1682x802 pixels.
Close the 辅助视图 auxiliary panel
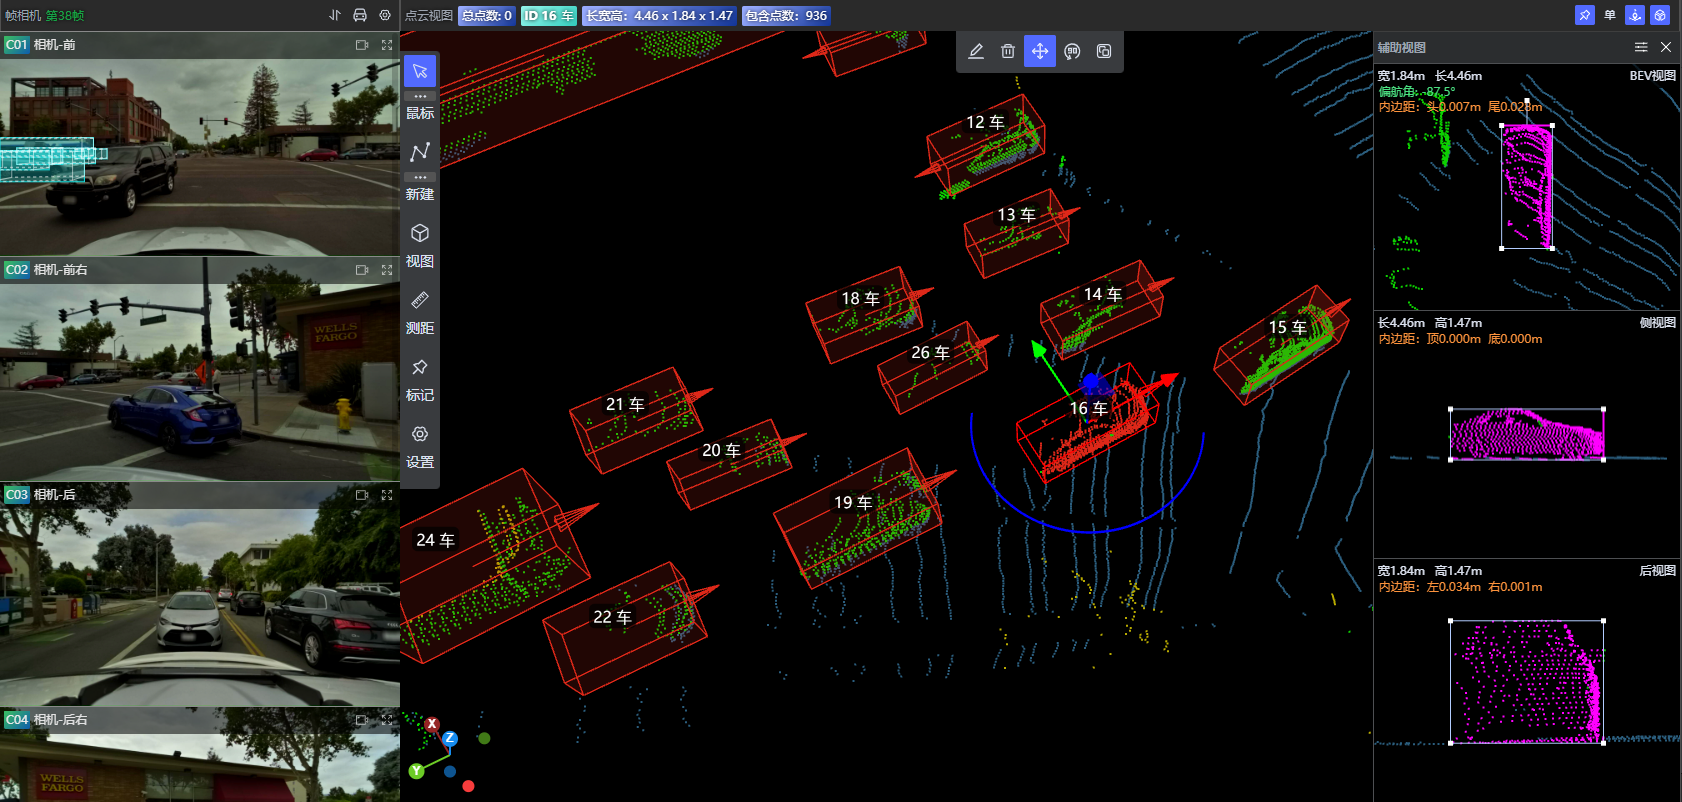pos(1666,47)
